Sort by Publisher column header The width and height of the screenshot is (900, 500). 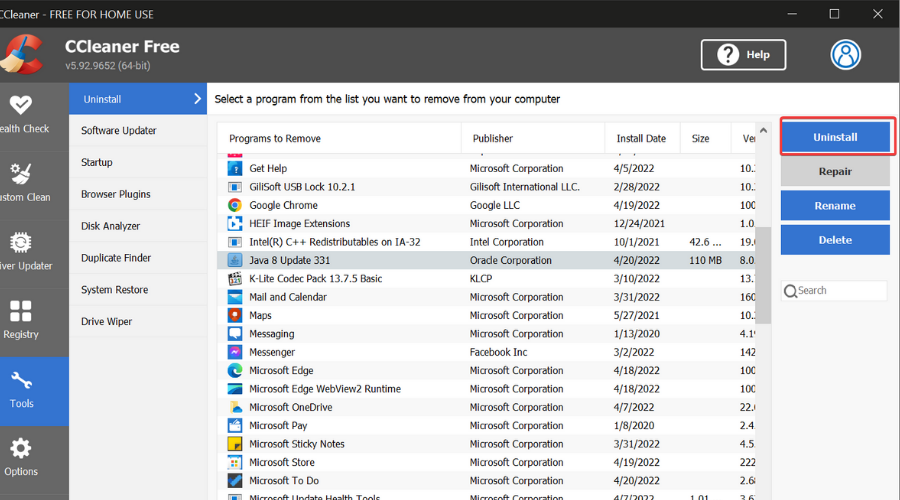pyautogui.click(x=533, y=138)
